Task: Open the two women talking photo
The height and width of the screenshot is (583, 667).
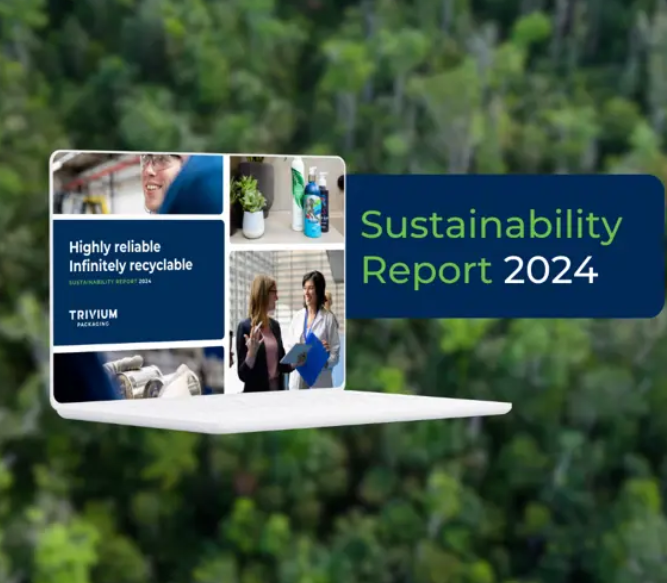Action: pos(287,321)
